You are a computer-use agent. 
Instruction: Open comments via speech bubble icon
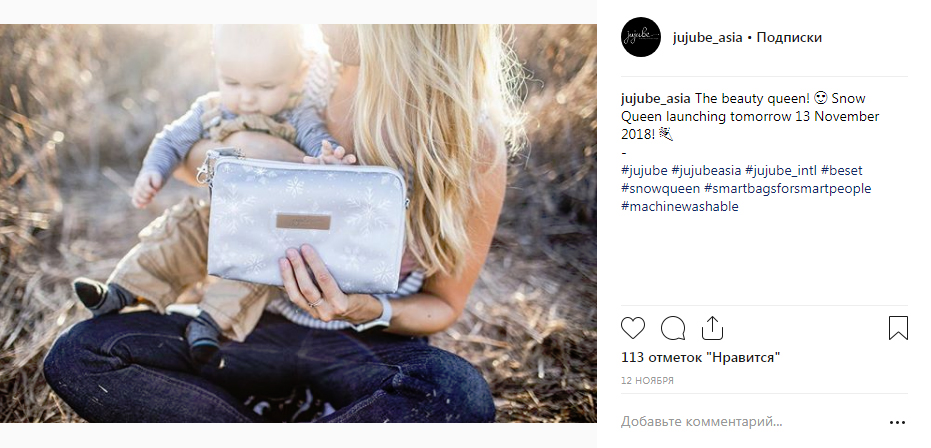click(x=673, y=328)
